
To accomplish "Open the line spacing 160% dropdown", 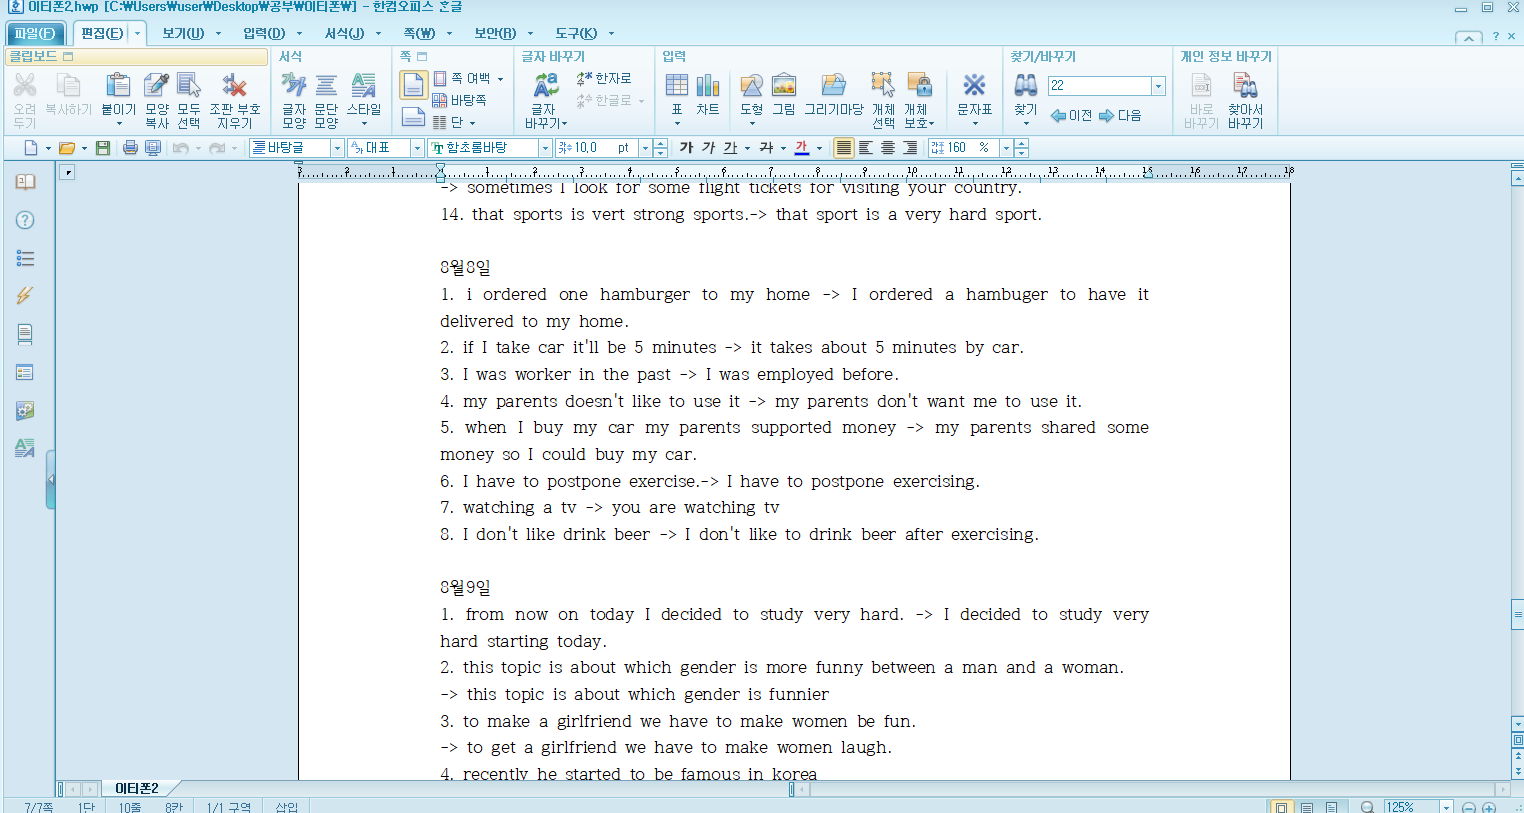I will click(x=1006, y=148).
